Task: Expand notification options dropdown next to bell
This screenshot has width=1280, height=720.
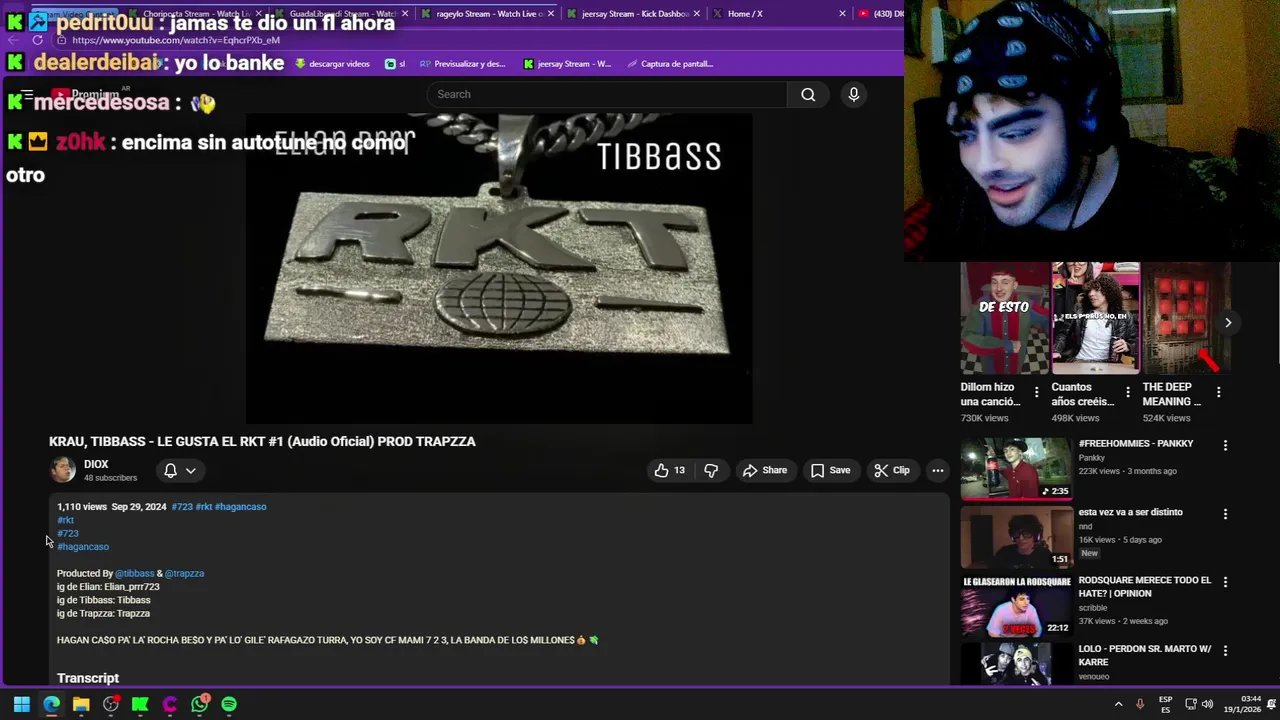Action: 190,470
